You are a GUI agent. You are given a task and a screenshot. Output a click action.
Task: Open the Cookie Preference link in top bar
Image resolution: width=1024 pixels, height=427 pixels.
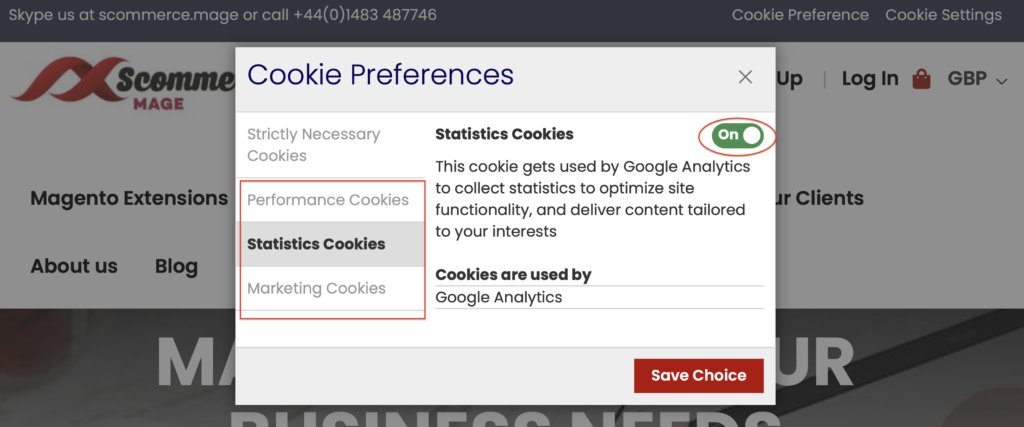[x=800, y=15]
